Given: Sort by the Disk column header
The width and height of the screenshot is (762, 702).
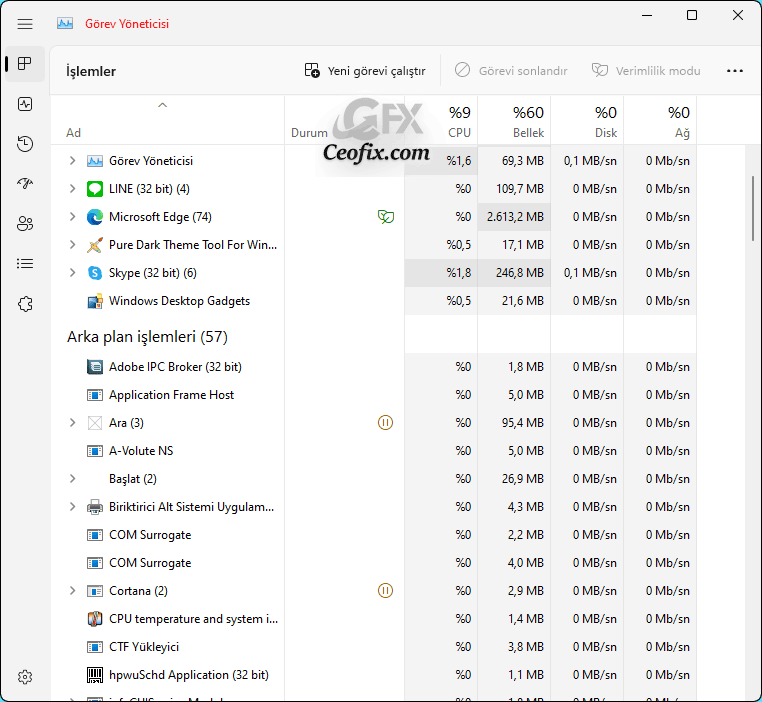Looking at the screenshot, I should tap(587, 120).
